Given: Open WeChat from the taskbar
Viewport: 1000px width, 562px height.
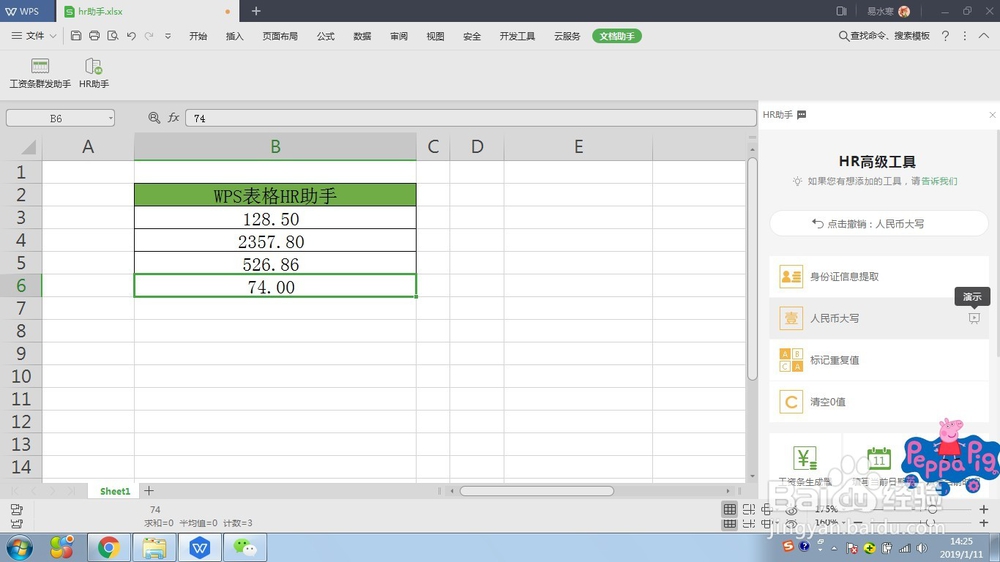Looking at the screenshot, I should pyautogui.click(x=245, y=547).
